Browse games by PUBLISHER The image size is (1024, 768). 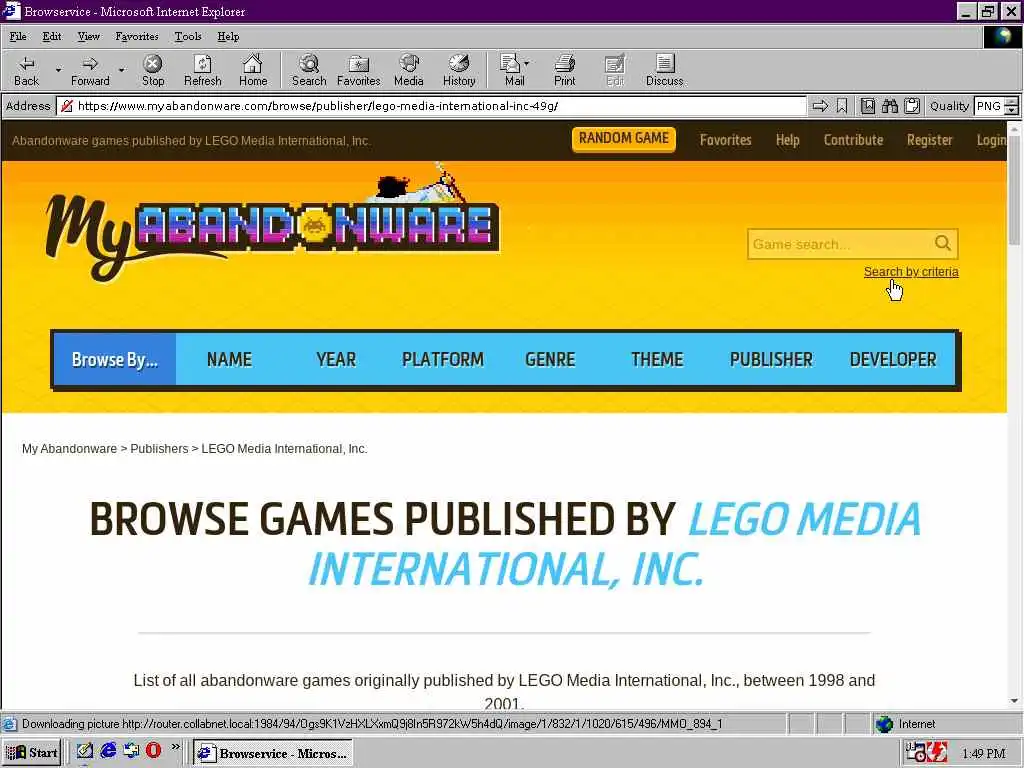pyautogui.click(x=771, y=359)
